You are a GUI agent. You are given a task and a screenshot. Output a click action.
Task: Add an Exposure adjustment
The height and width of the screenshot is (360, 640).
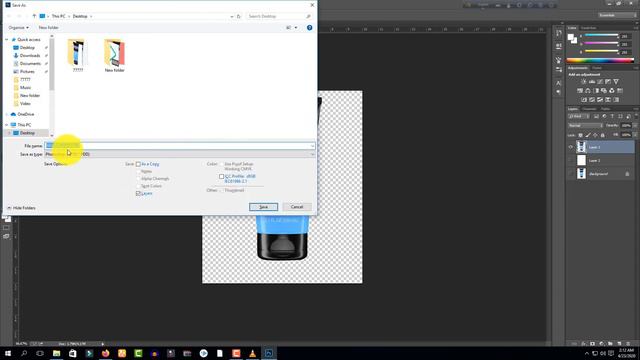click(608, 82)
